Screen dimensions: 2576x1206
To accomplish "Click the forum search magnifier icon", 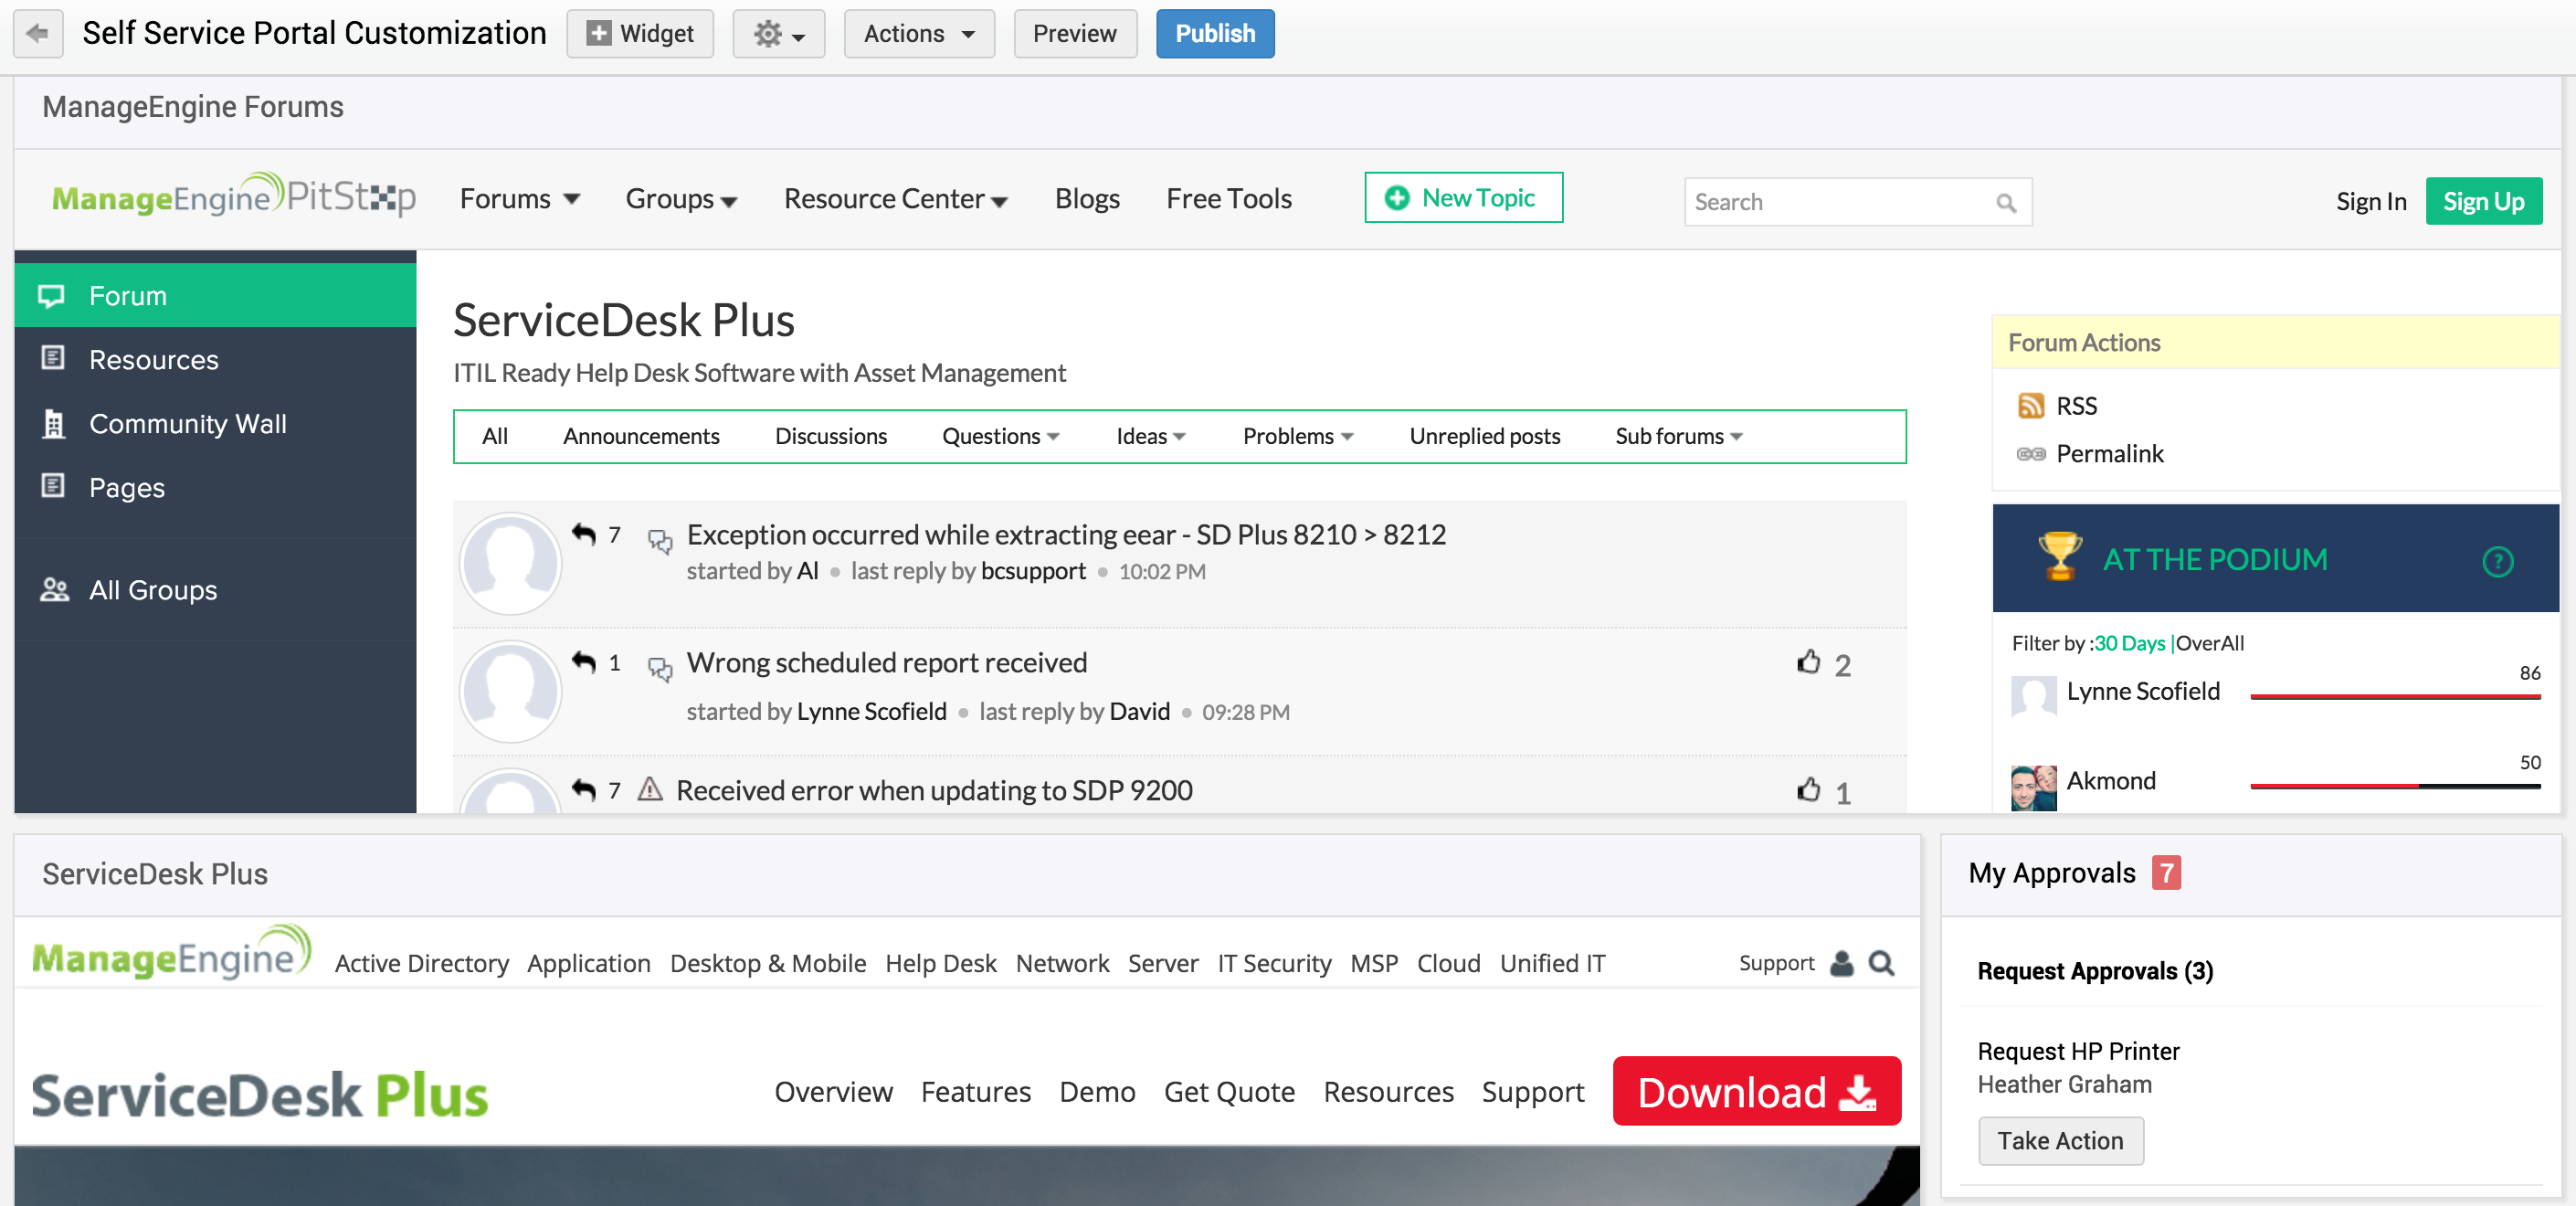I will [x=2006, y=203].
